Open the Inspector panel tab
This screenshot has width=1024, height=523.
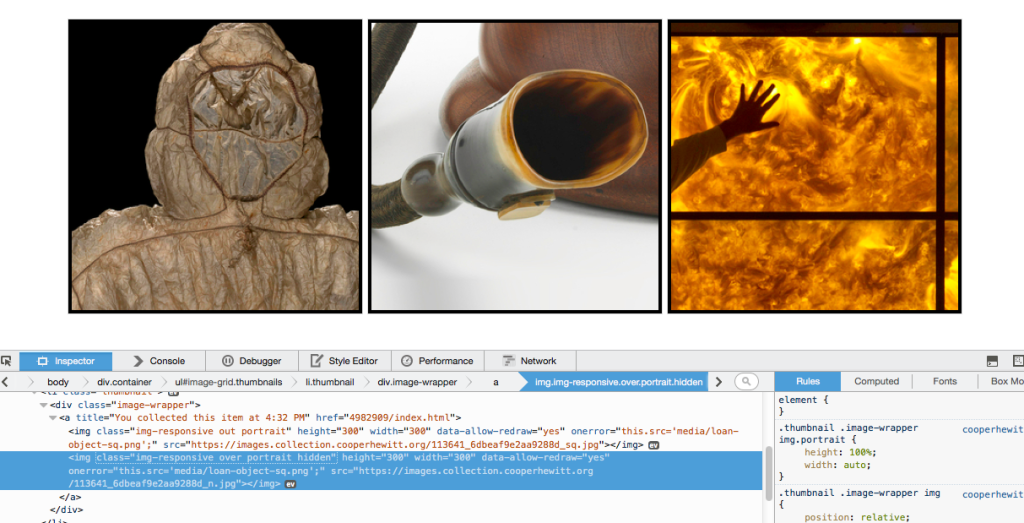tap(65, 361)
